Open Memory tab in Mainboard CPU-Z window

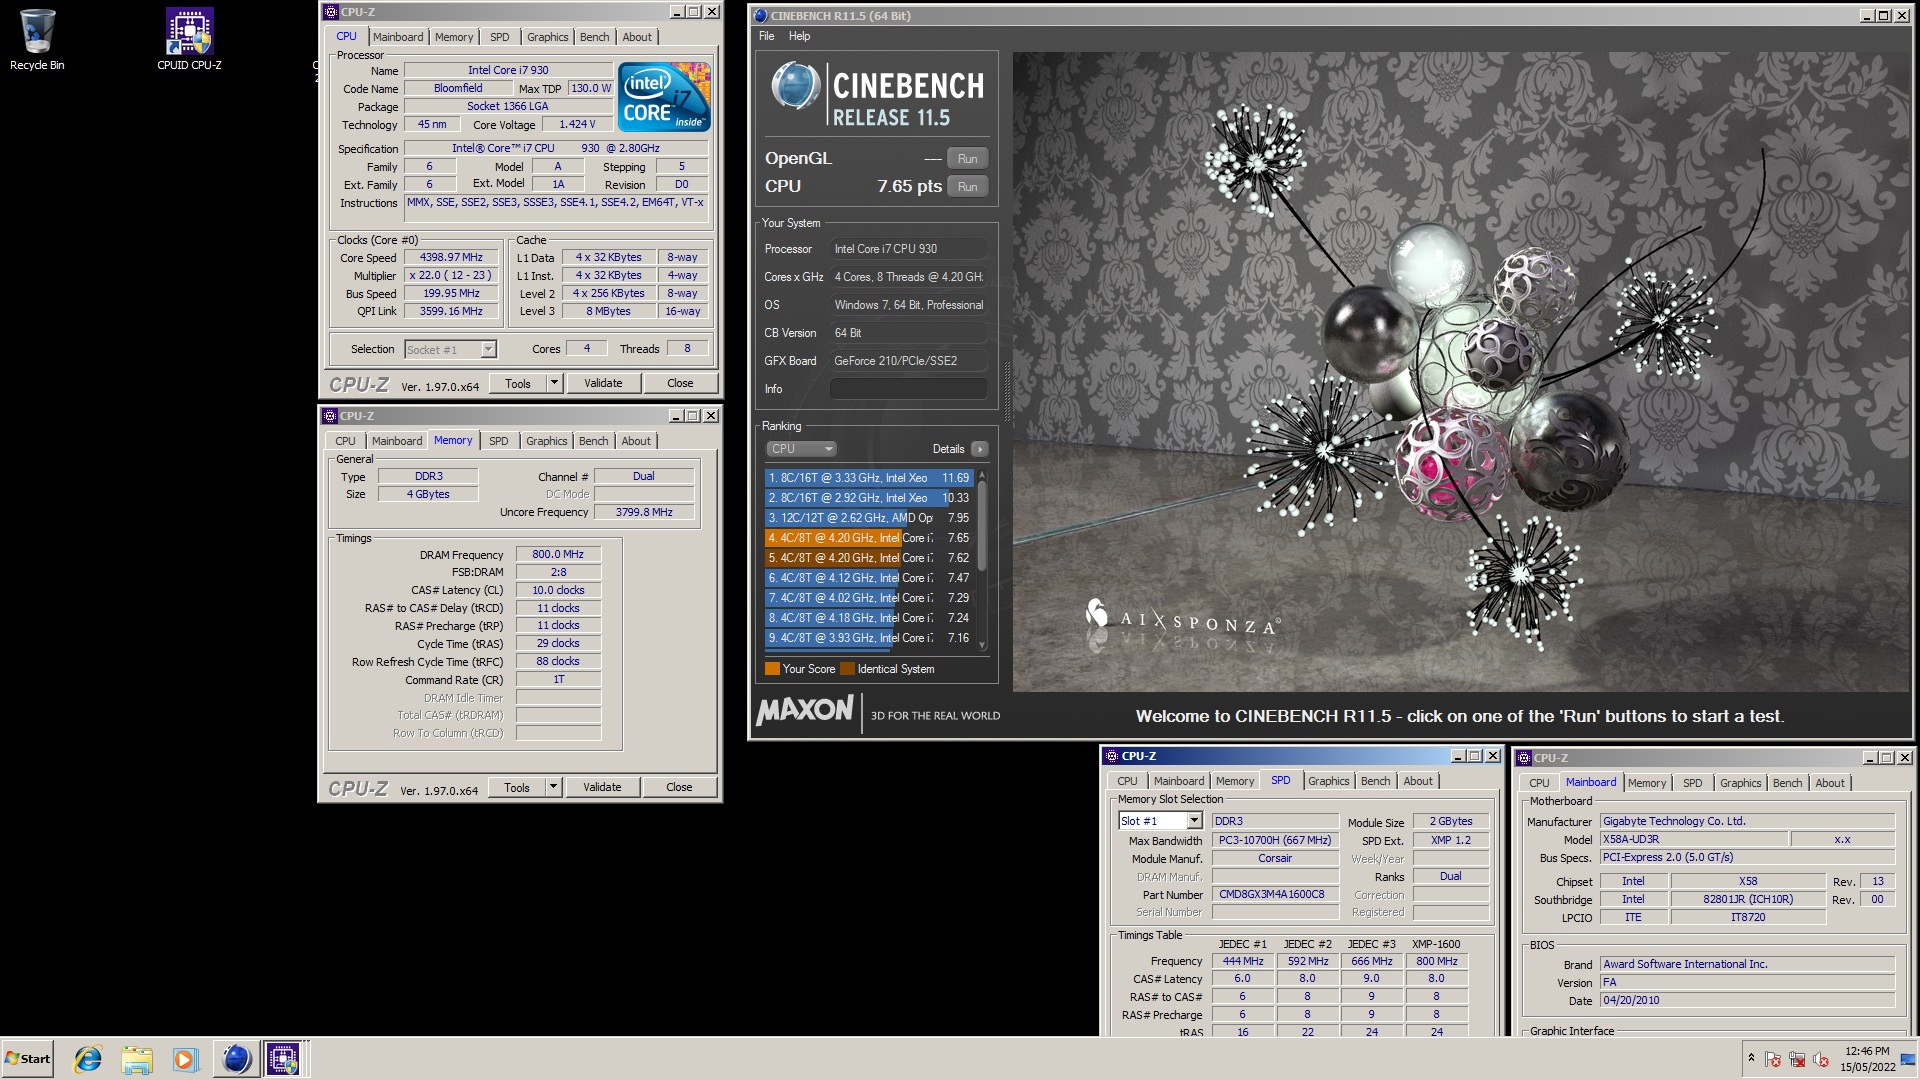tap(1646, 783)
